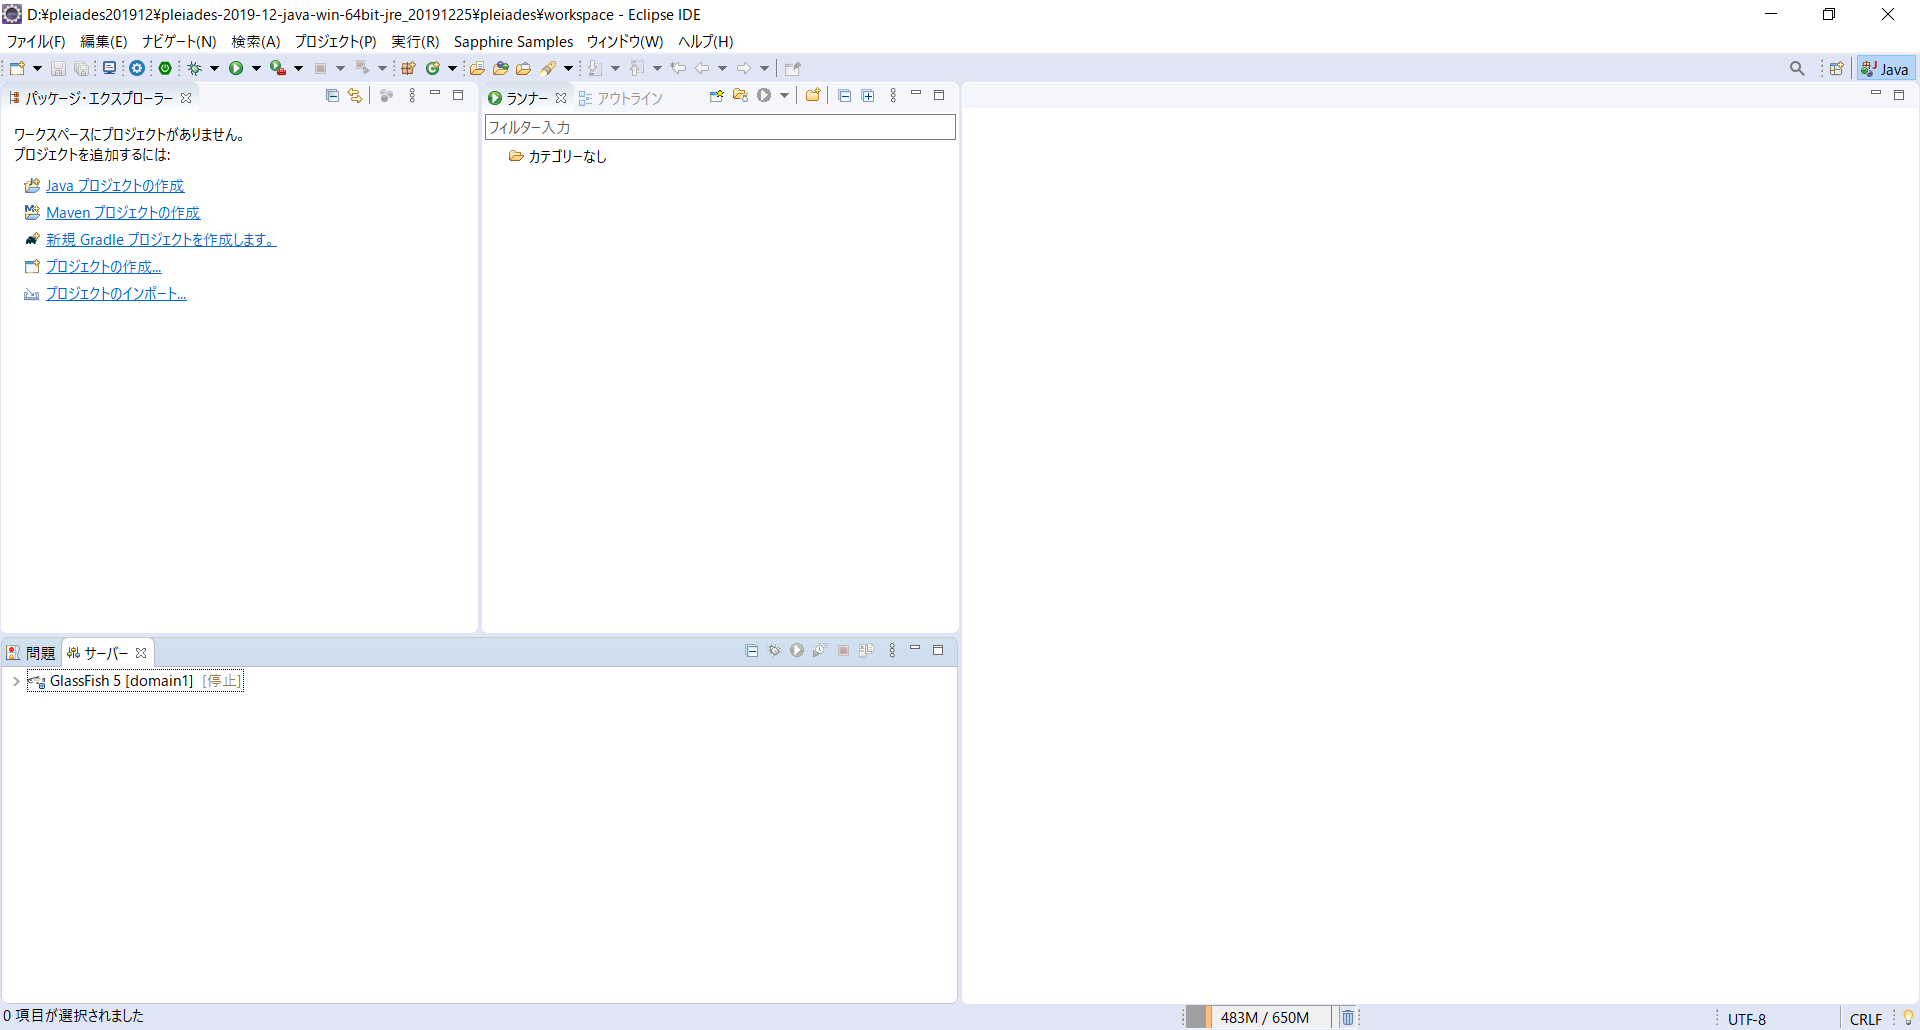Click the New wizard icon in main toolbar
Image resolution: width=1920 pixels, height=1030 pixels.
click(x=18, y=68)
